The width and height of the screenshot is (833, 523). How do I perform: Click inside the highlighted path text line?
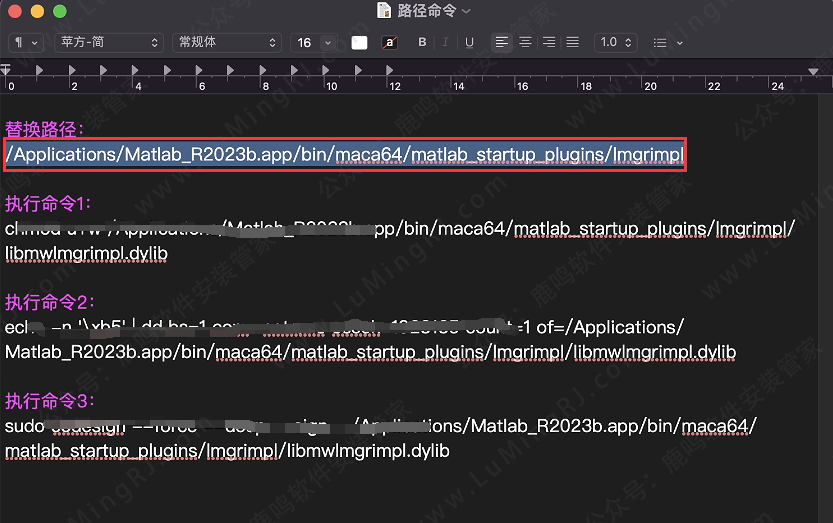pos(344,155)
